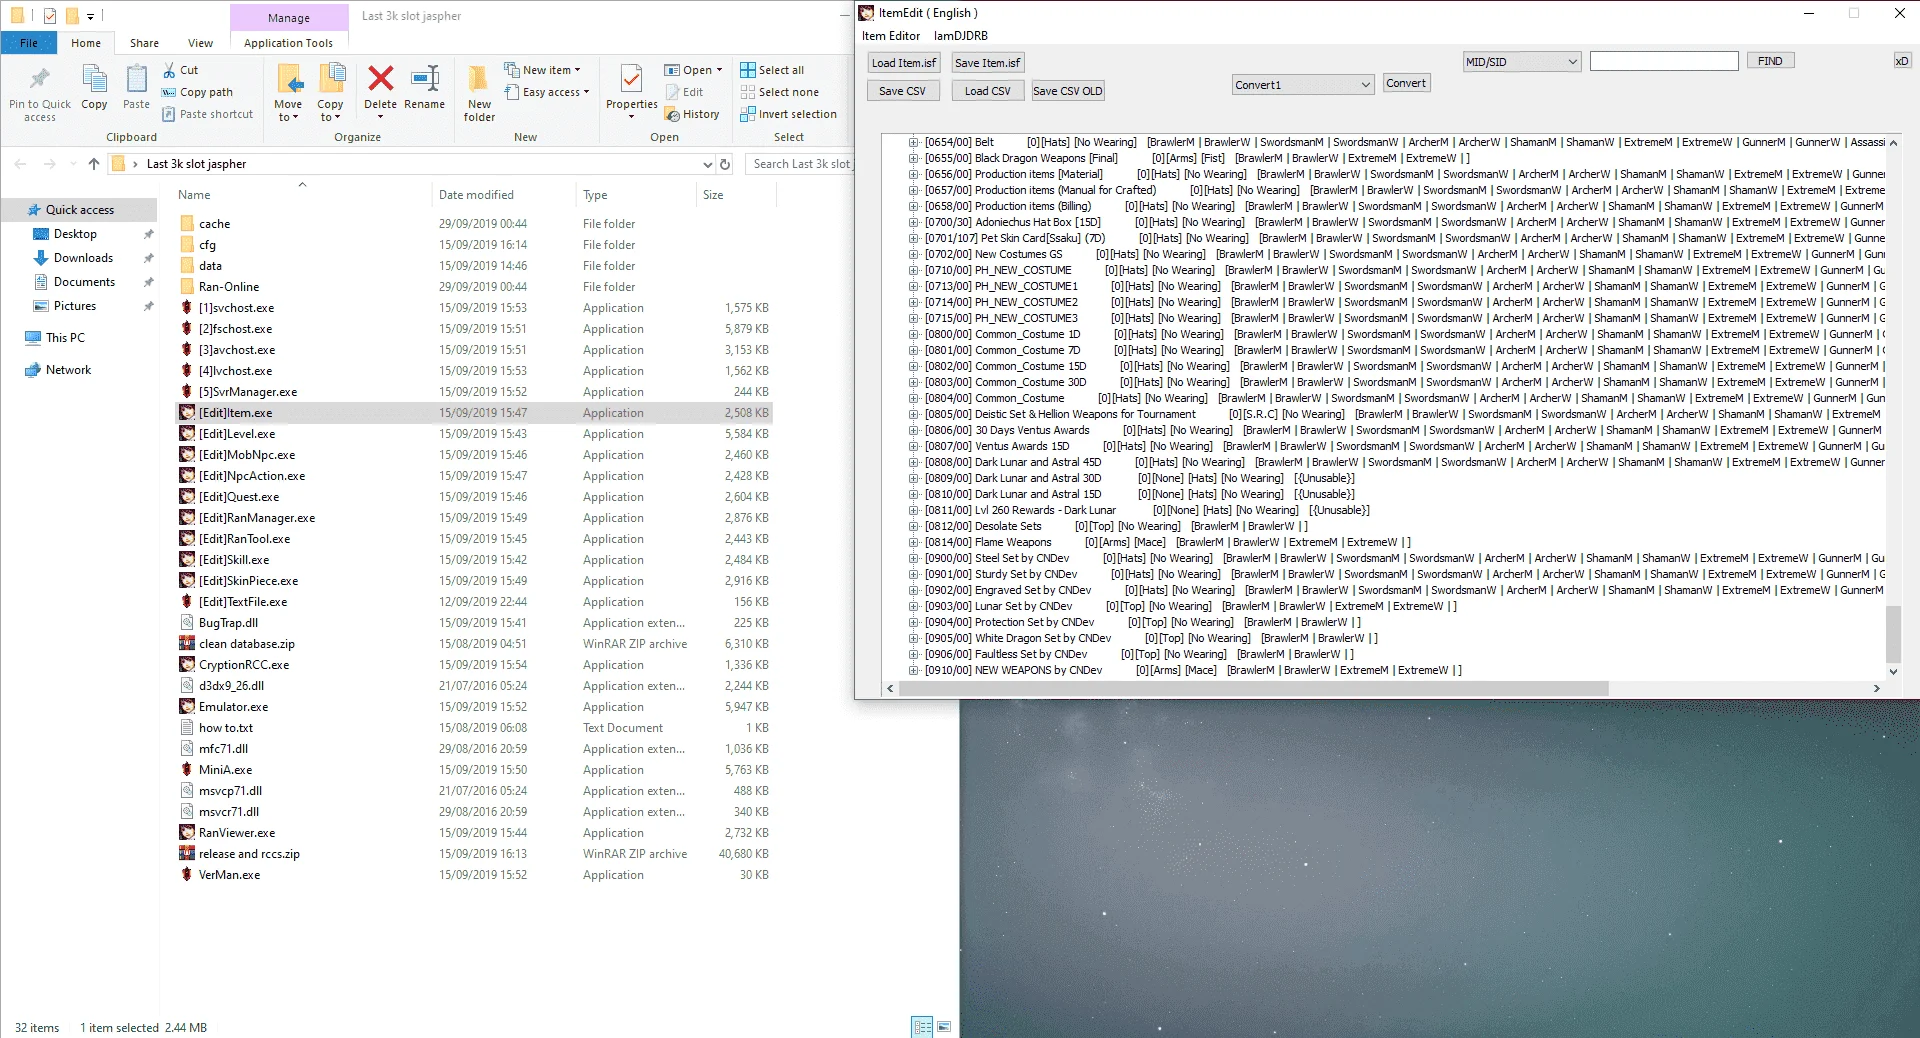The image size is (1920, 1038).
Task: Switch to Details view icon in status bar
Action: pos(922,1027)
